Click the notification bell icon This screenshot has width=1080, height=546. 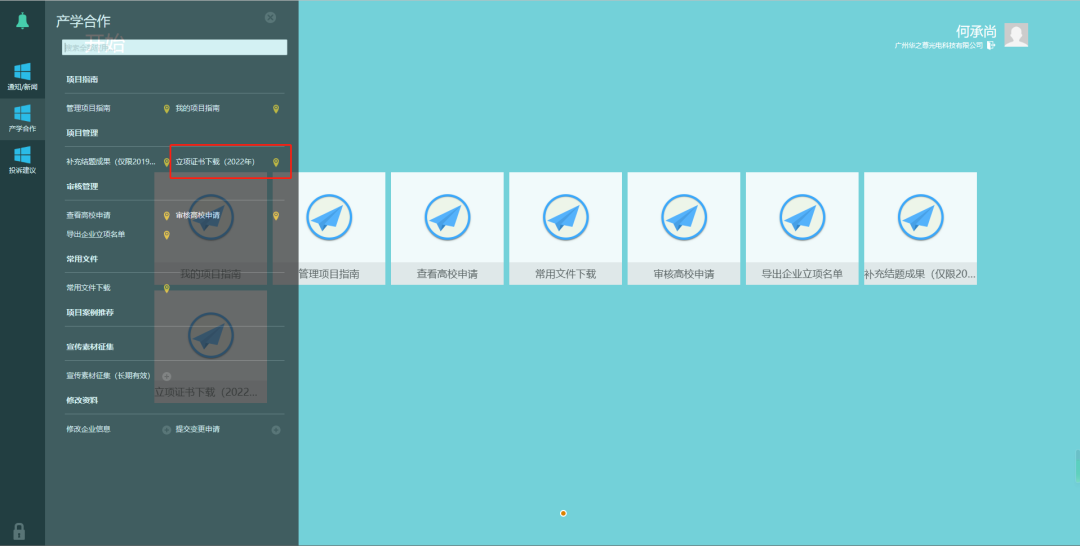tap(22, 20)
